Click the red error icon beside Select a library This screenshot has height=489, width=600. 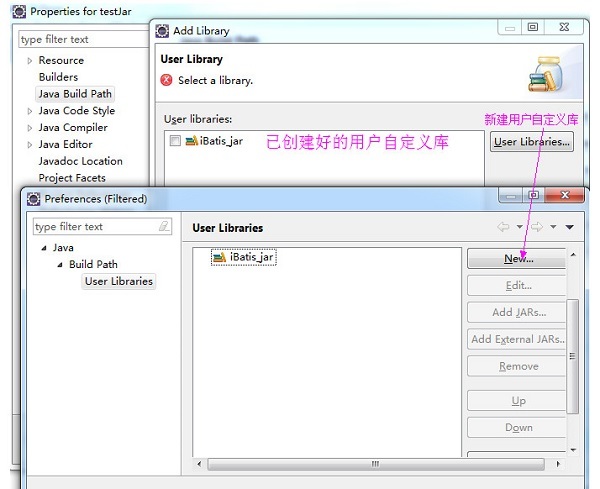click(x=166, y=80)
